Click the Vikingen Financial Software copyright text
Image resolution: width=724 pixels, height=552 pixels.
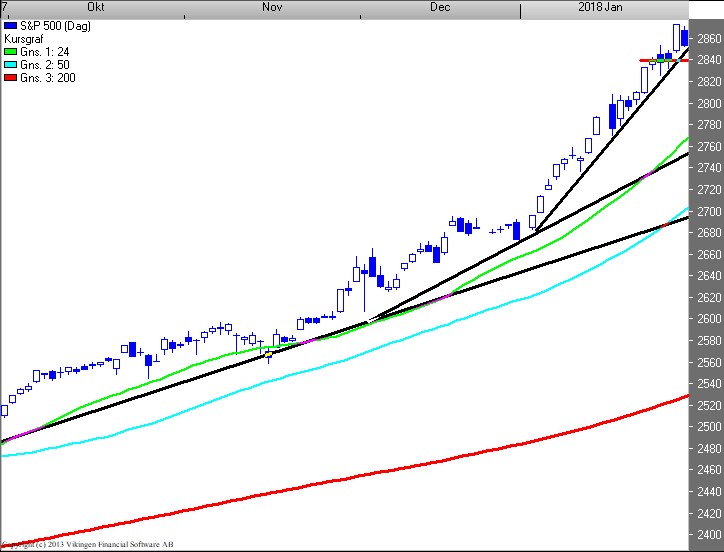(x=88, y=544)
